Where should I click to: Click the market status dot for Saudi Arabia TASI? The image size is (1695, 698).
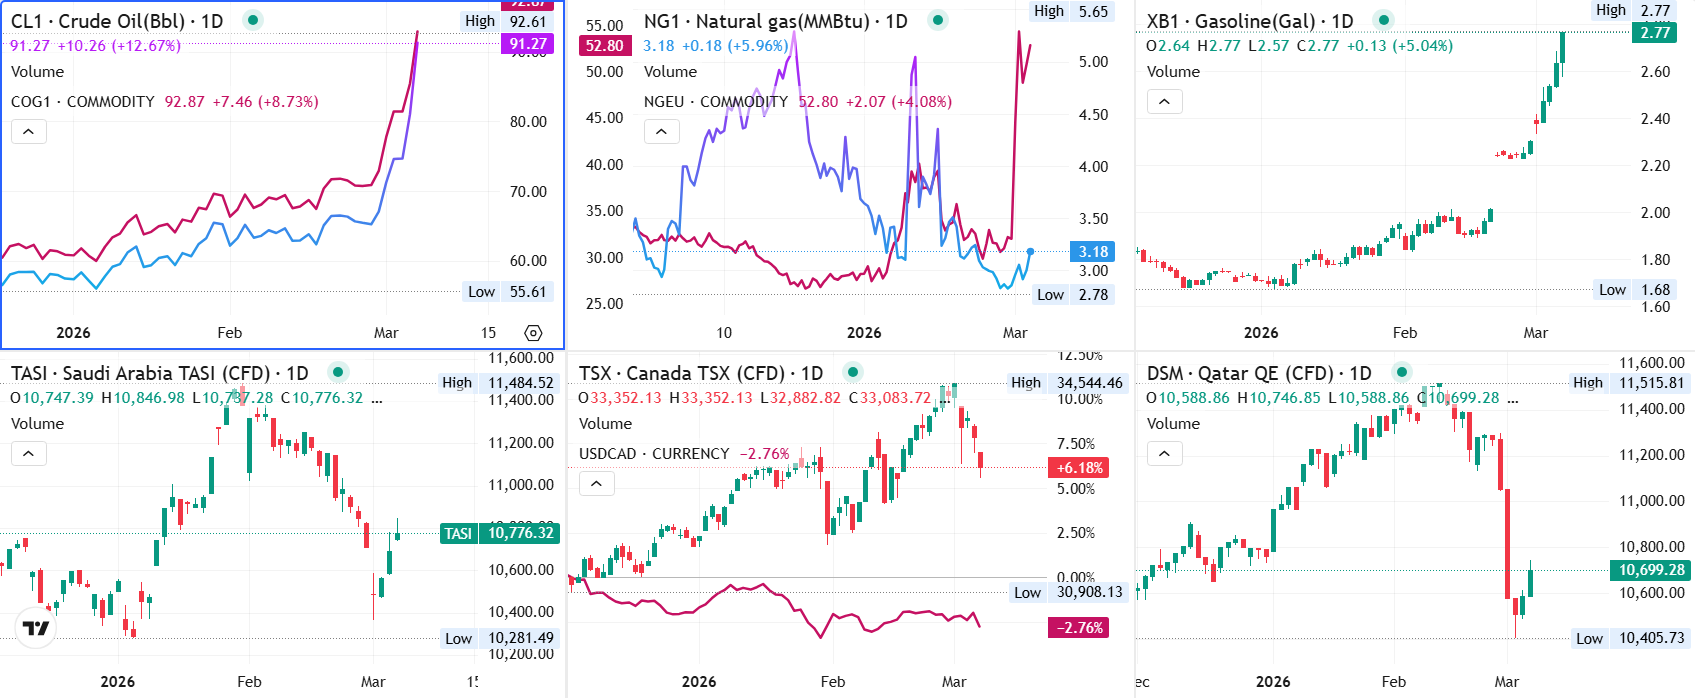coord(338,372)
